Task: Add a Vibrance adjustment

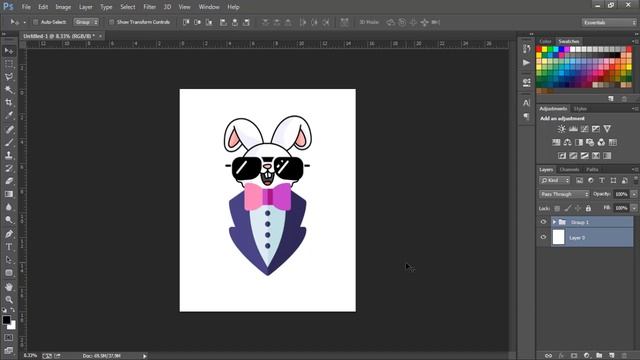Action: click(x=607, y=129)
